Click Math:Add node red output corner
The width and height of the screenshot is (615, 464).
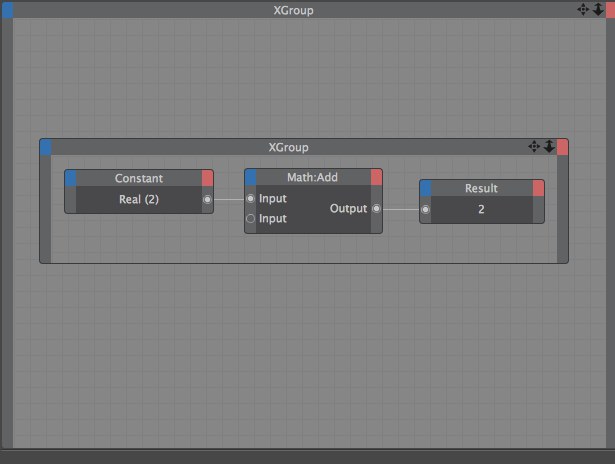click(x=376, y=177)
